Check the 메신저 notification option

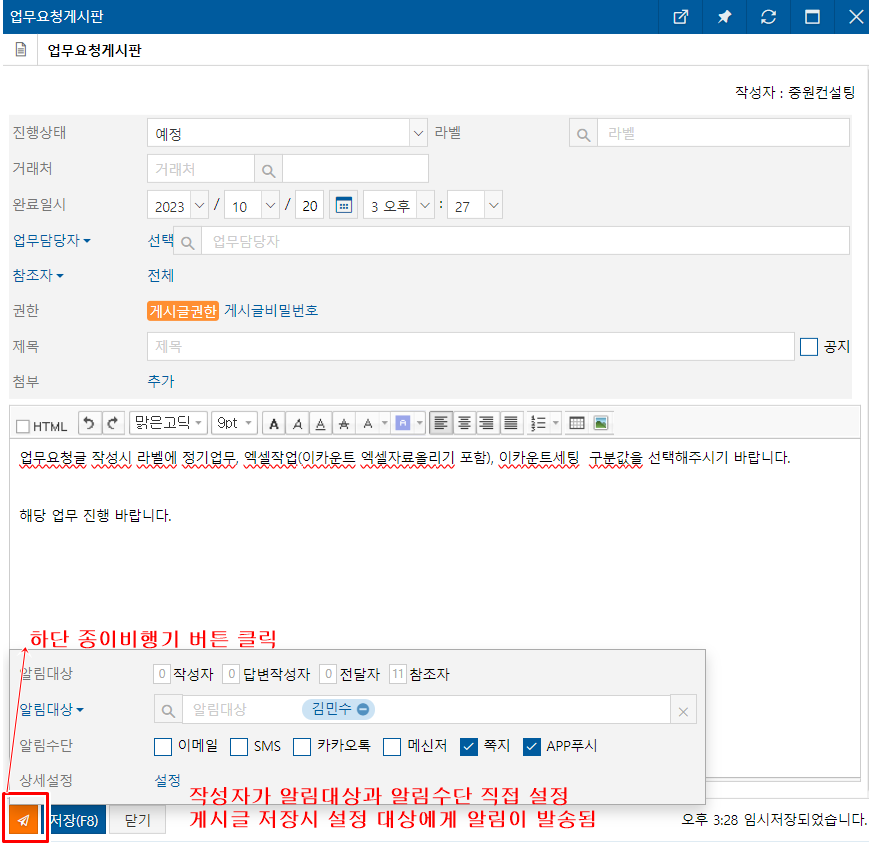click(x=392, y=746)
